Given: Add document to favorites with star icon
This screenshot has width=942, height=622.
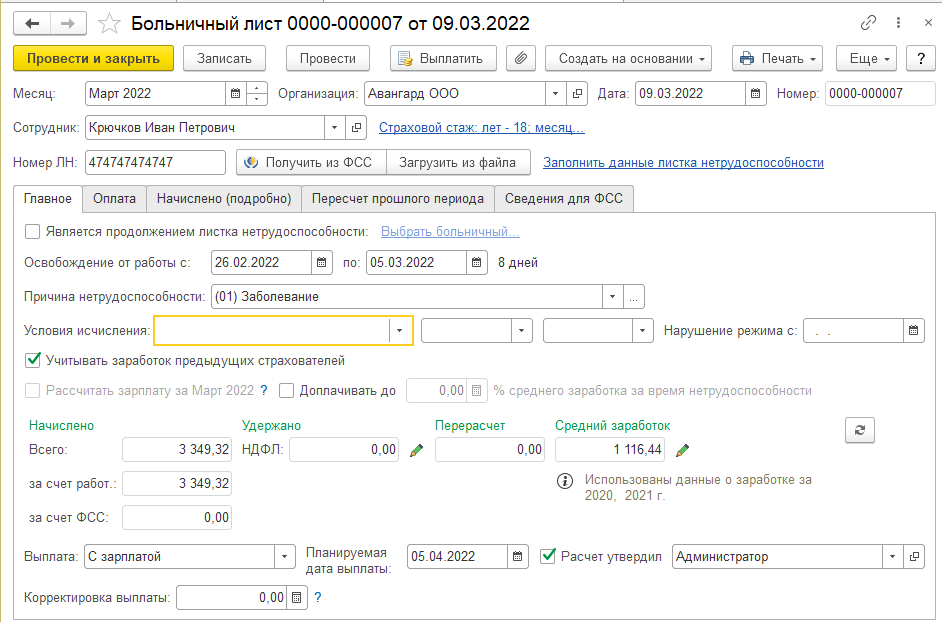Looking at the screenshot, I should [109, 24].
